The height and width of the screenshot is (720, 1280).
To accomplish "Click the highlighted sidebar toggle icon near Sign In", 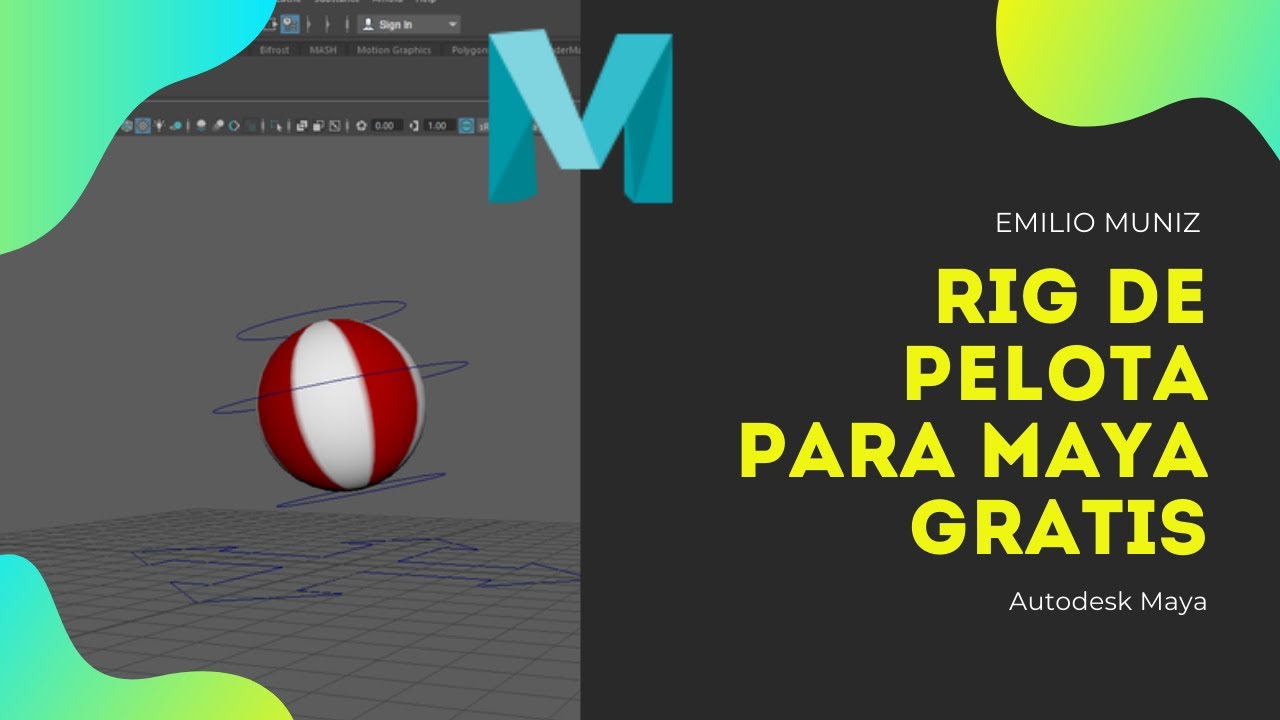I will 290,22.
